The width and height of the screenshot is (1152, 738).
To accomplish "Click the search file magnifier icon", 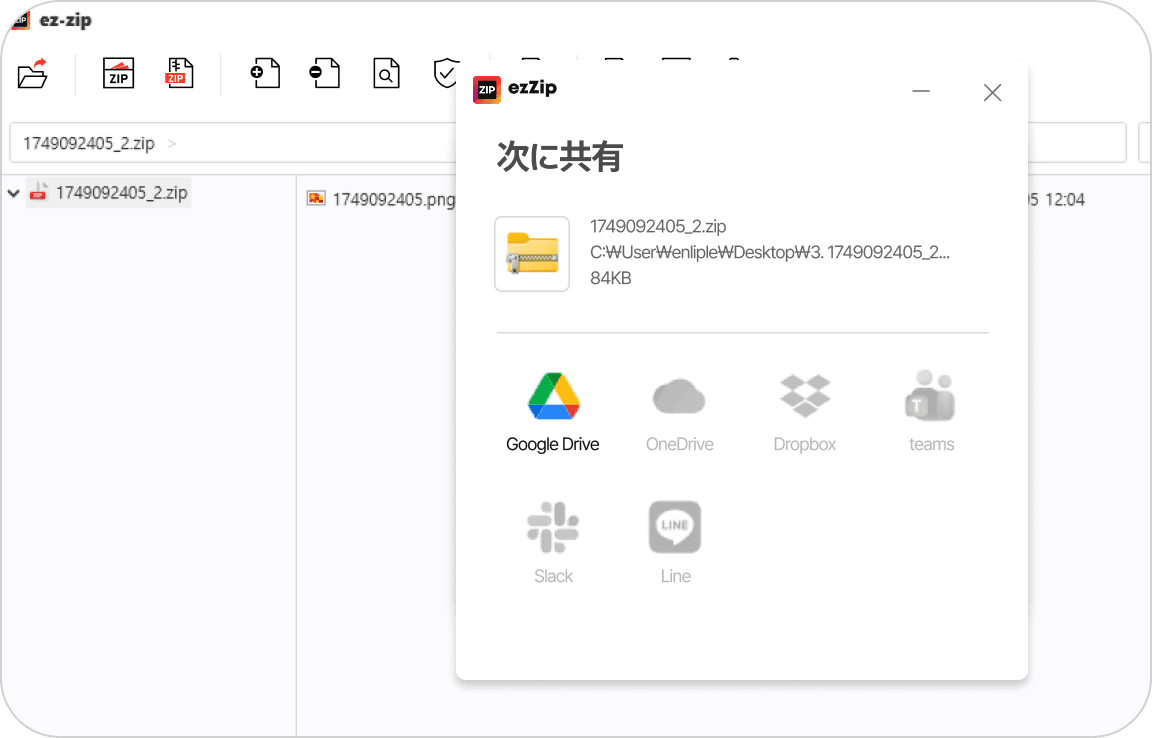I will [386, 74].
